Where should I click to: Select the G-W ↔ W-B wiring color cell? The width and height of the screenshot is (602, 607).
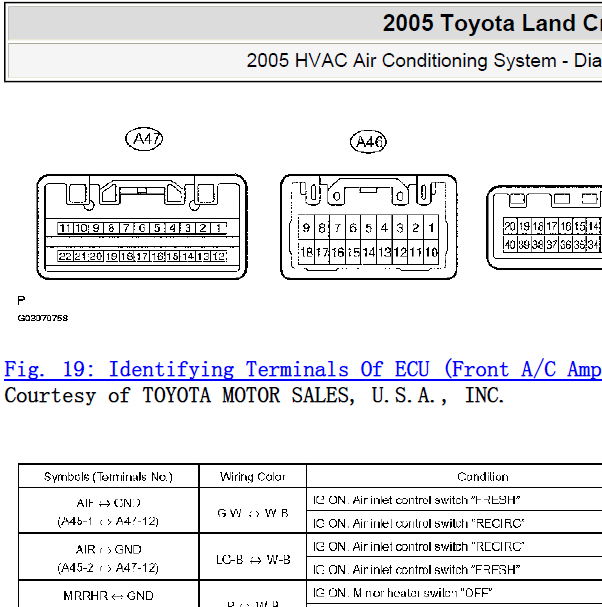coord(253,513)
